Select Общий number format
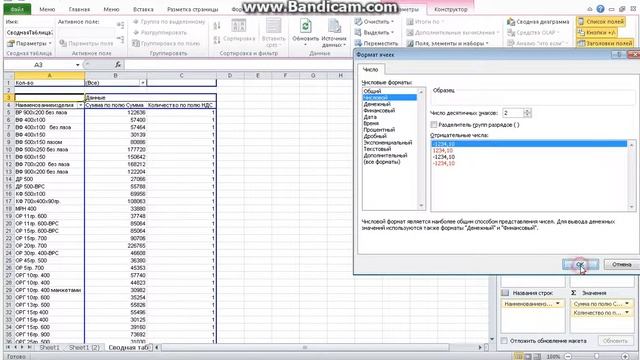 point(372,91)
